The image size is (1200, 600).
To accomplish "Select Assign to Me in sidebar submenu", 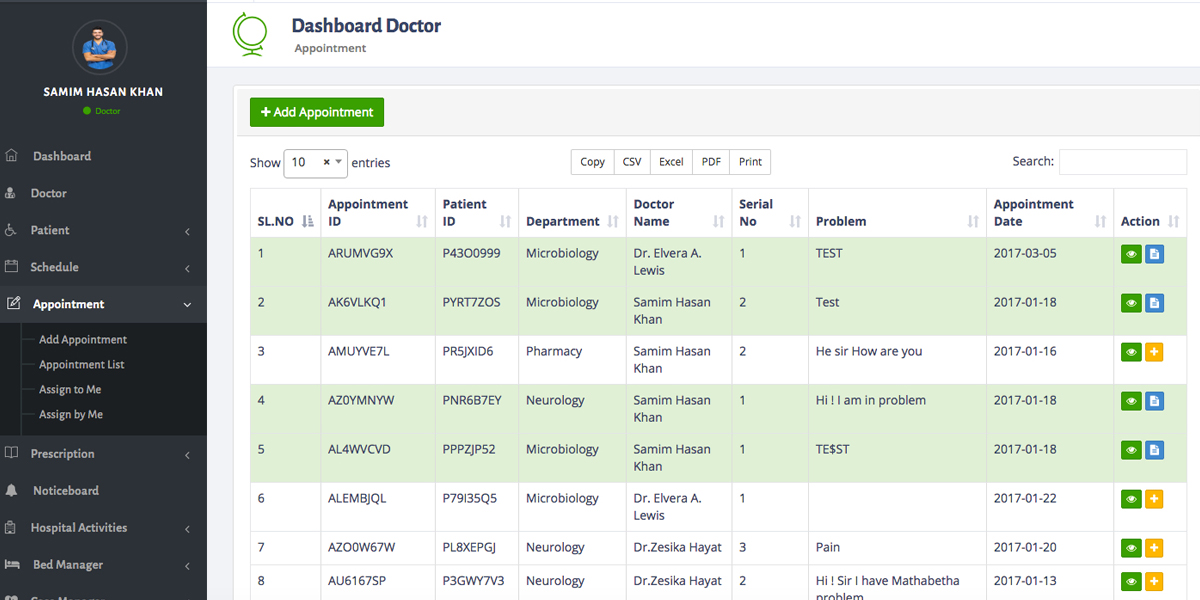I will click(70, 390).
